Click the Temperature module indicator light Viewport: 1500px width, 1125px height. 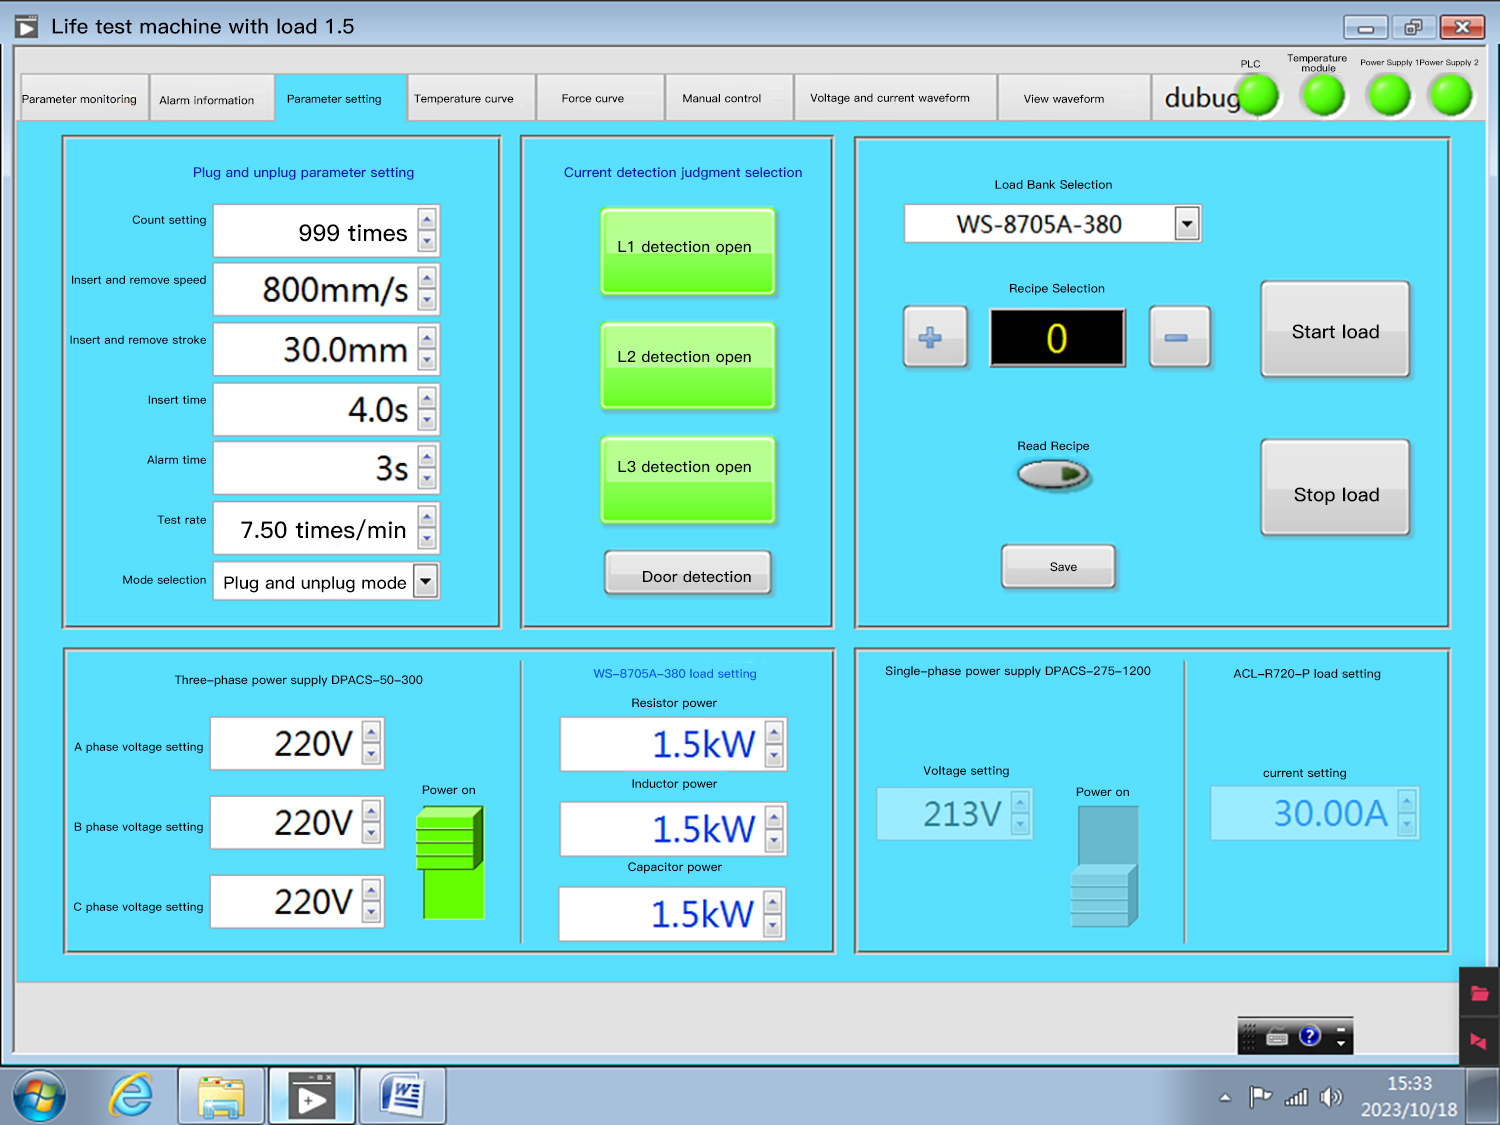tap(1323, 96)
